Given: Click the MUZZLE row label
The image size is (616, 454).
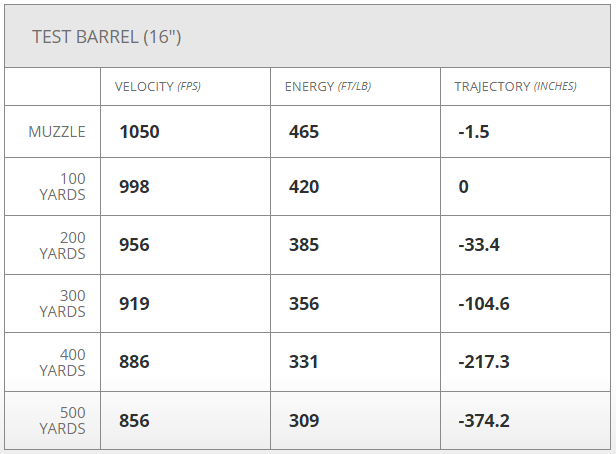Looking at the screenshot, I should [57, 132].
